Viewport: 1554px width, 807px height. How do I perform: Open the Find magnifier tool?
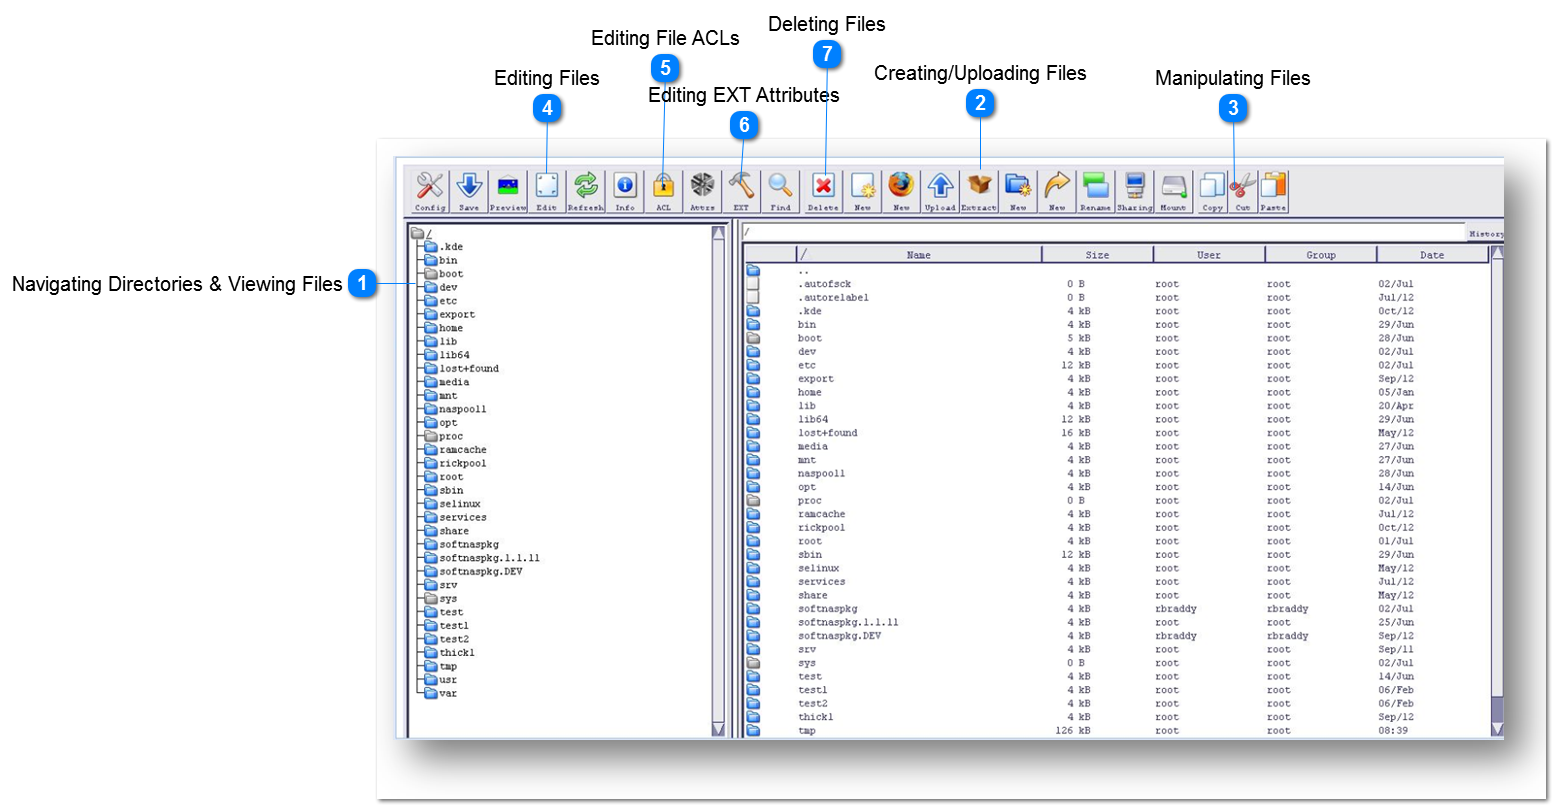click(781, 190)
